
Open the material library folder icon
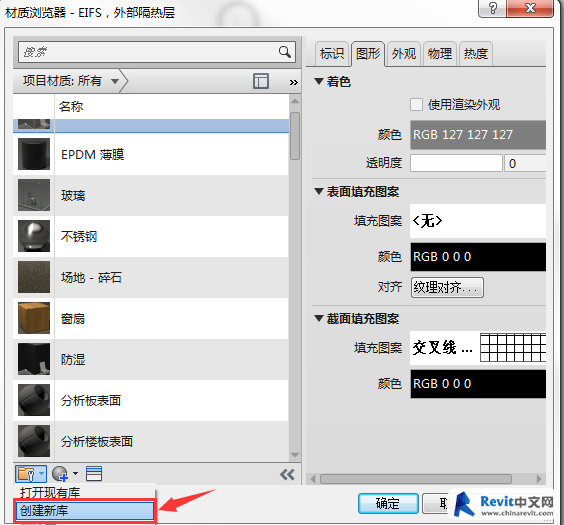click(26, 474)
